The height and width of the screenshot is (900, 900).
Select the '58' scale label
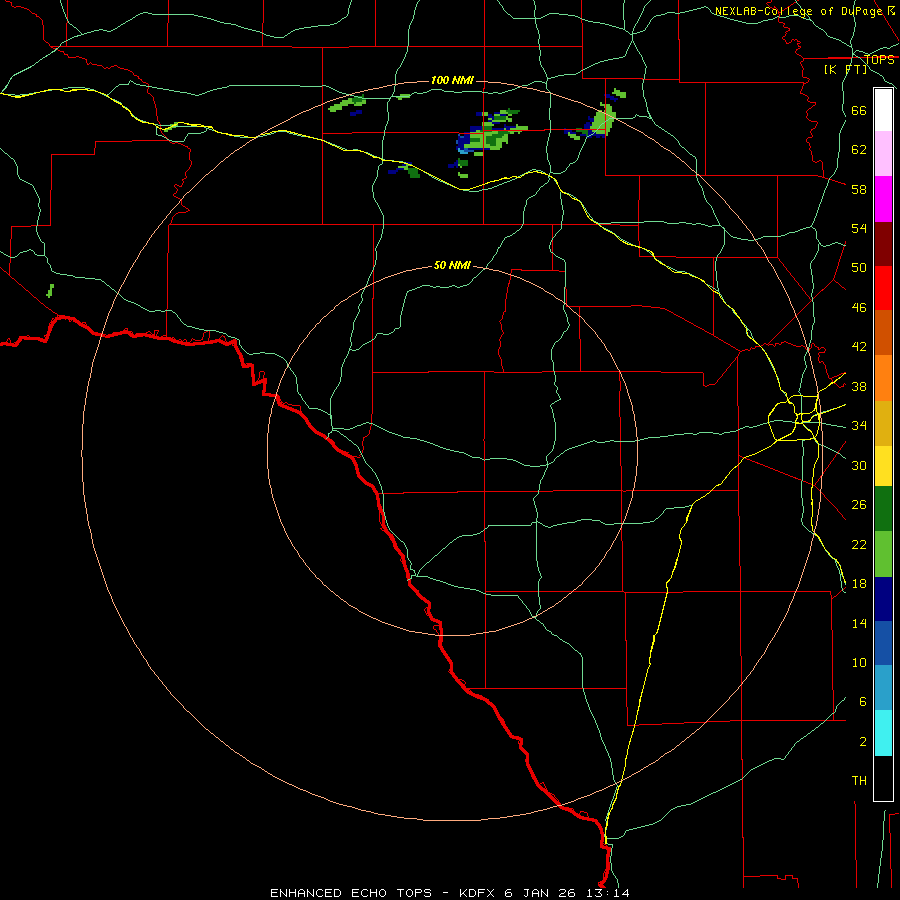pyautogui.click(x=859, y=189)
